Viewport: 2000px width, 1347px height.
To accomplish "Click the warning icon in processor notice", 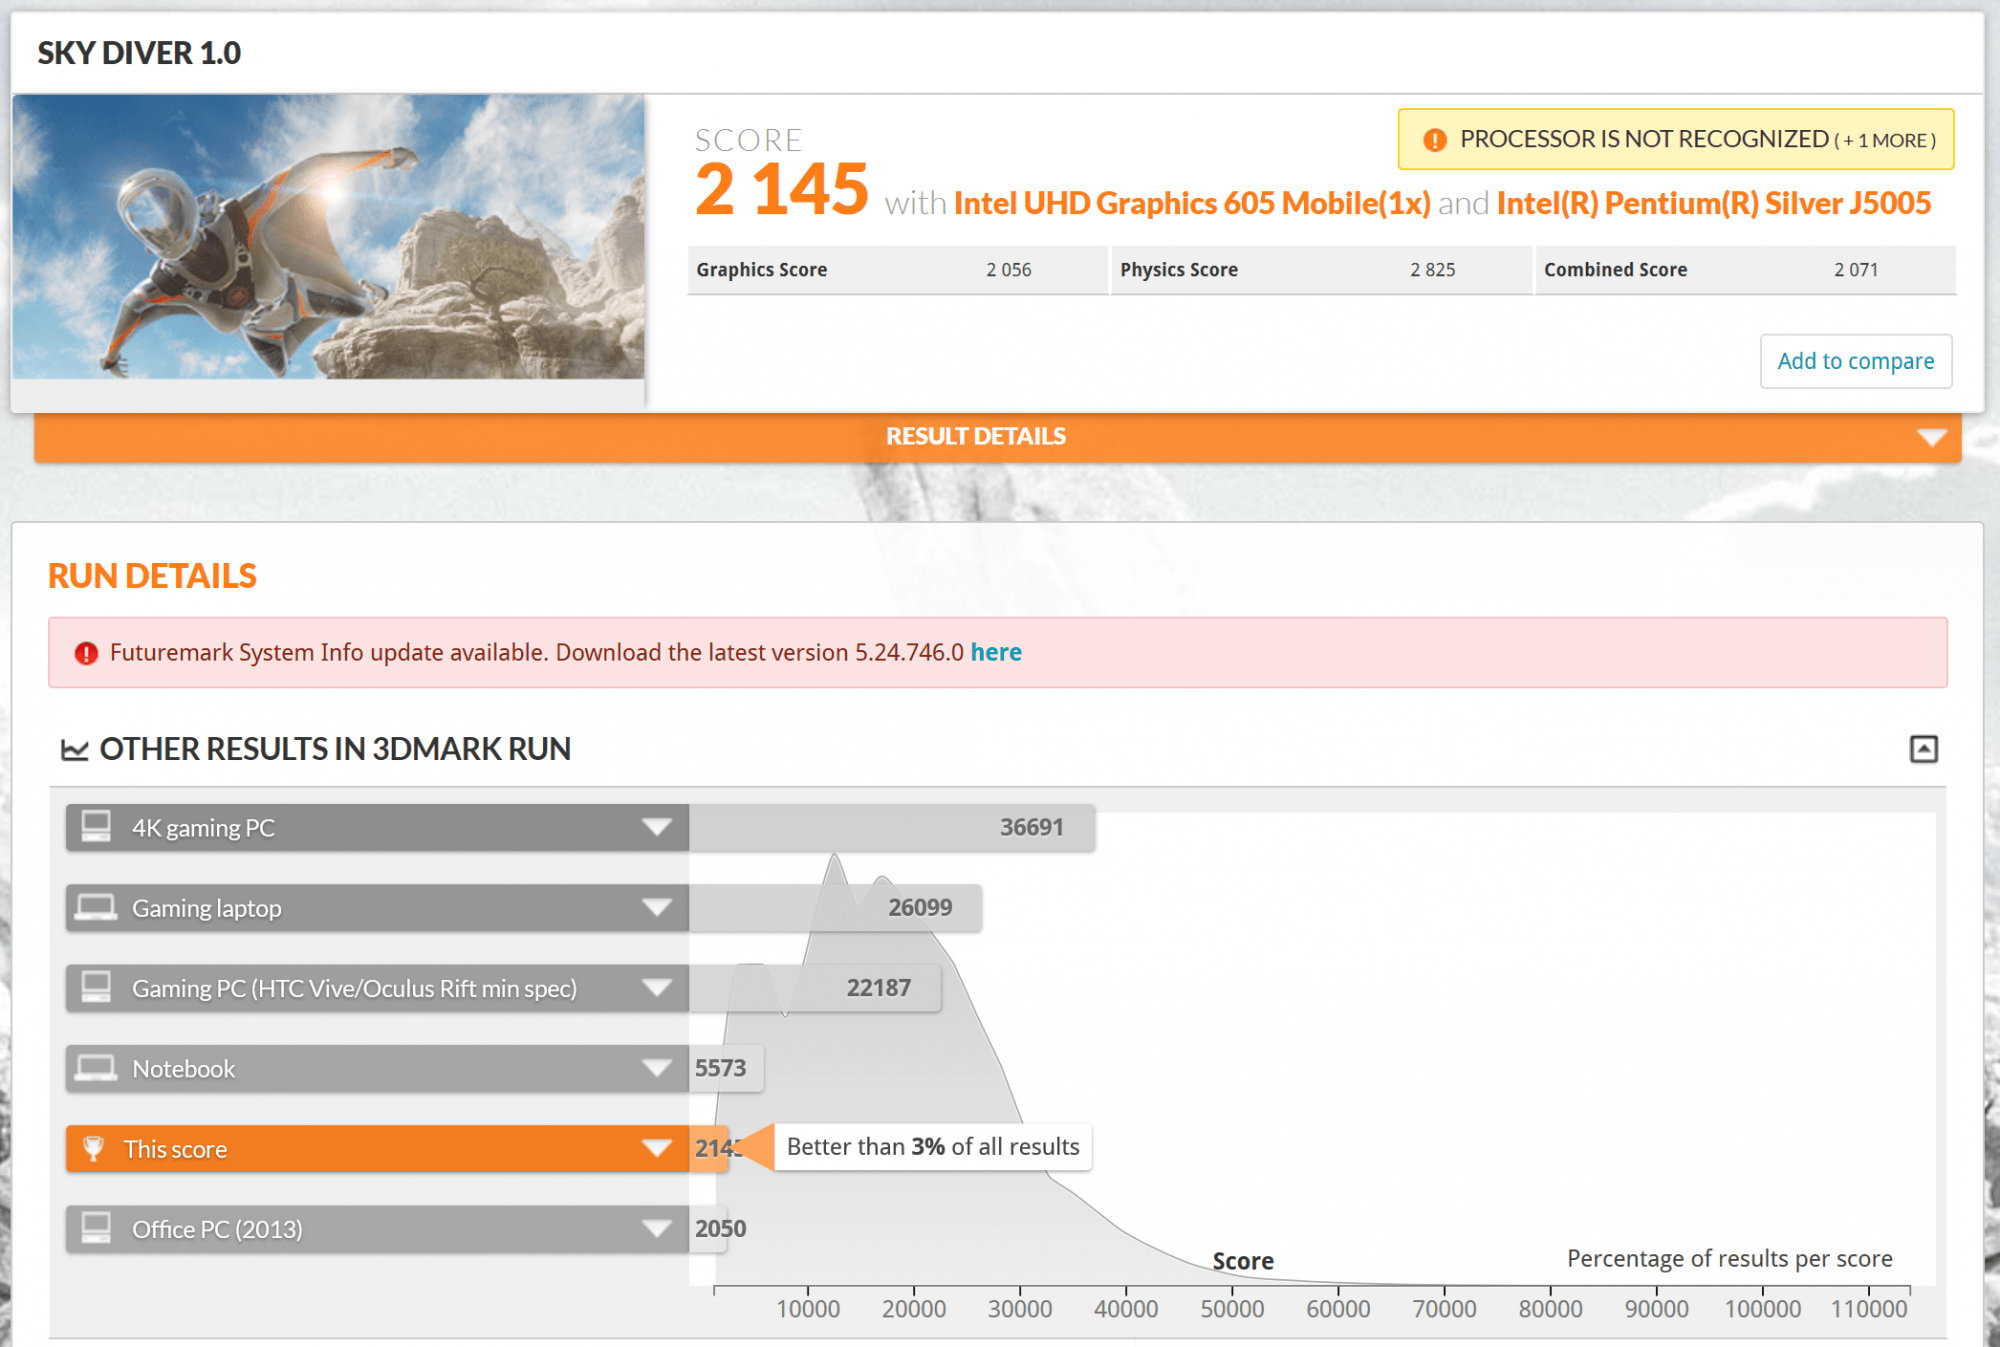I will [1434, 140].
